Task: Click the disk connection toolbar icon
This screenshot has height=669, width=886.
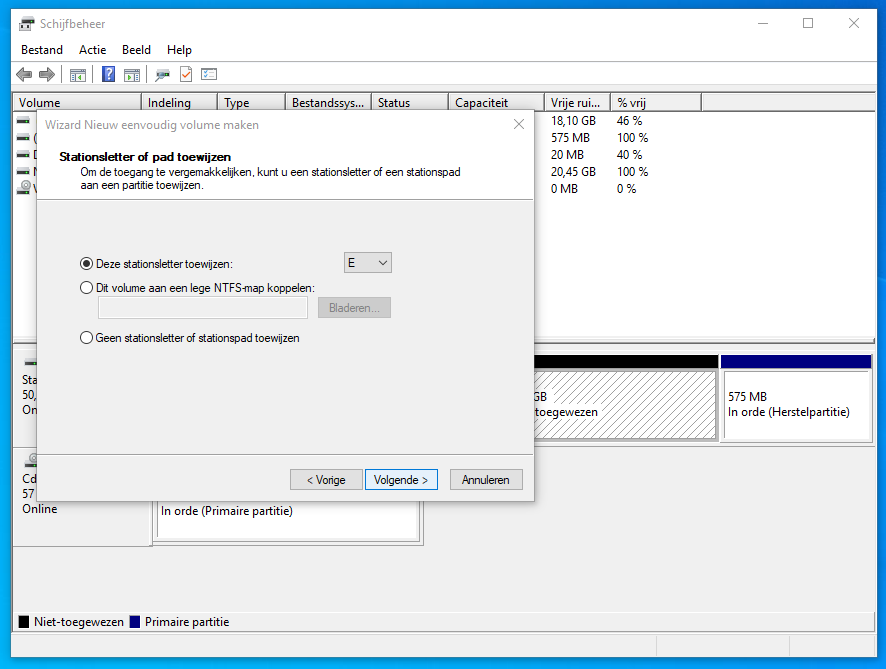Action: [x=162, y=74]
